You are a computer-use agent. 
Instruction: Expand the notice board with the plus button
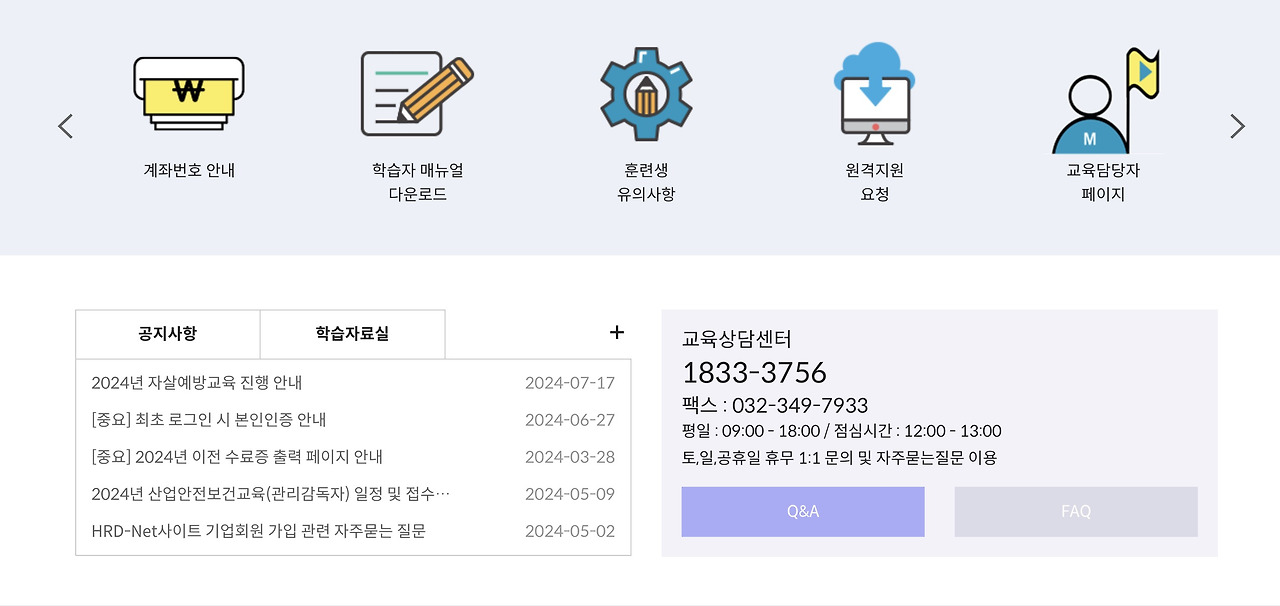click(617, 332)
